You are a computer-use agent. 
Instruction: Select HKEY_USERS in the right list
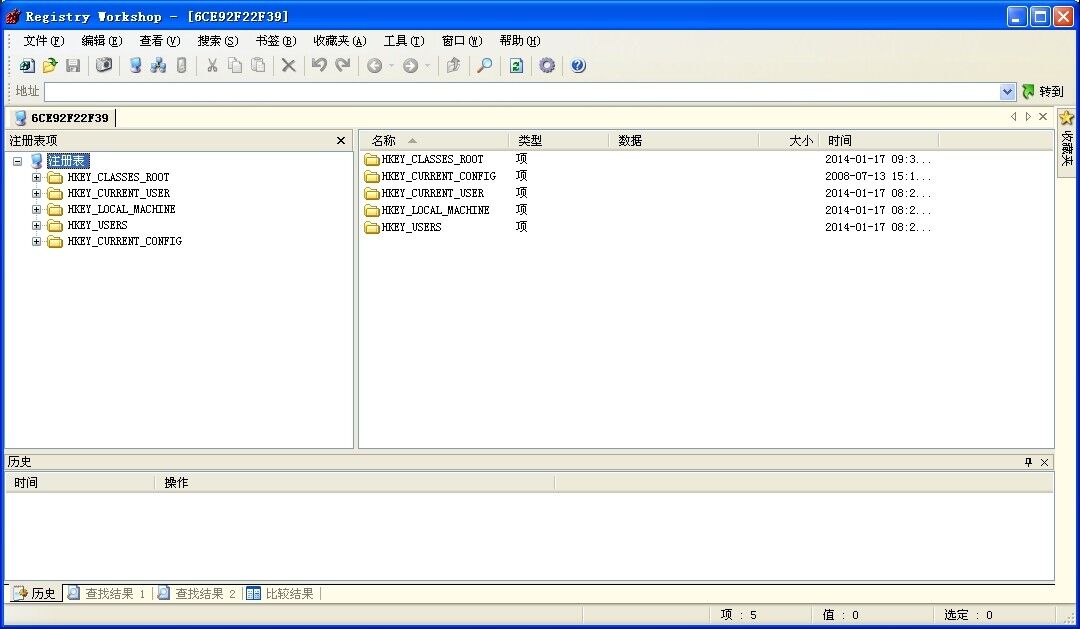point(411,227)
